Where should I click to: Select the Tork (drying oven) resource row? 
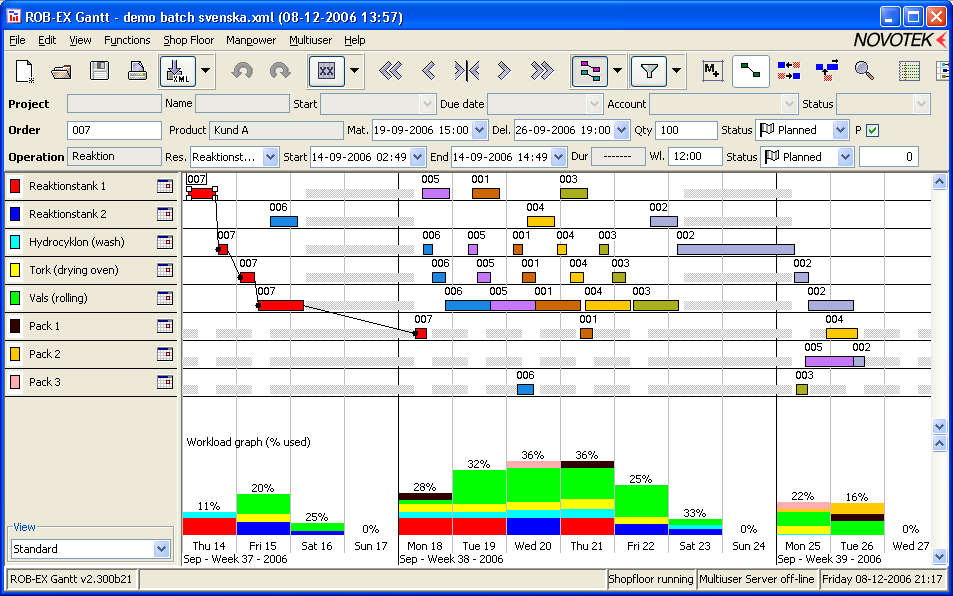coord(91,270)
